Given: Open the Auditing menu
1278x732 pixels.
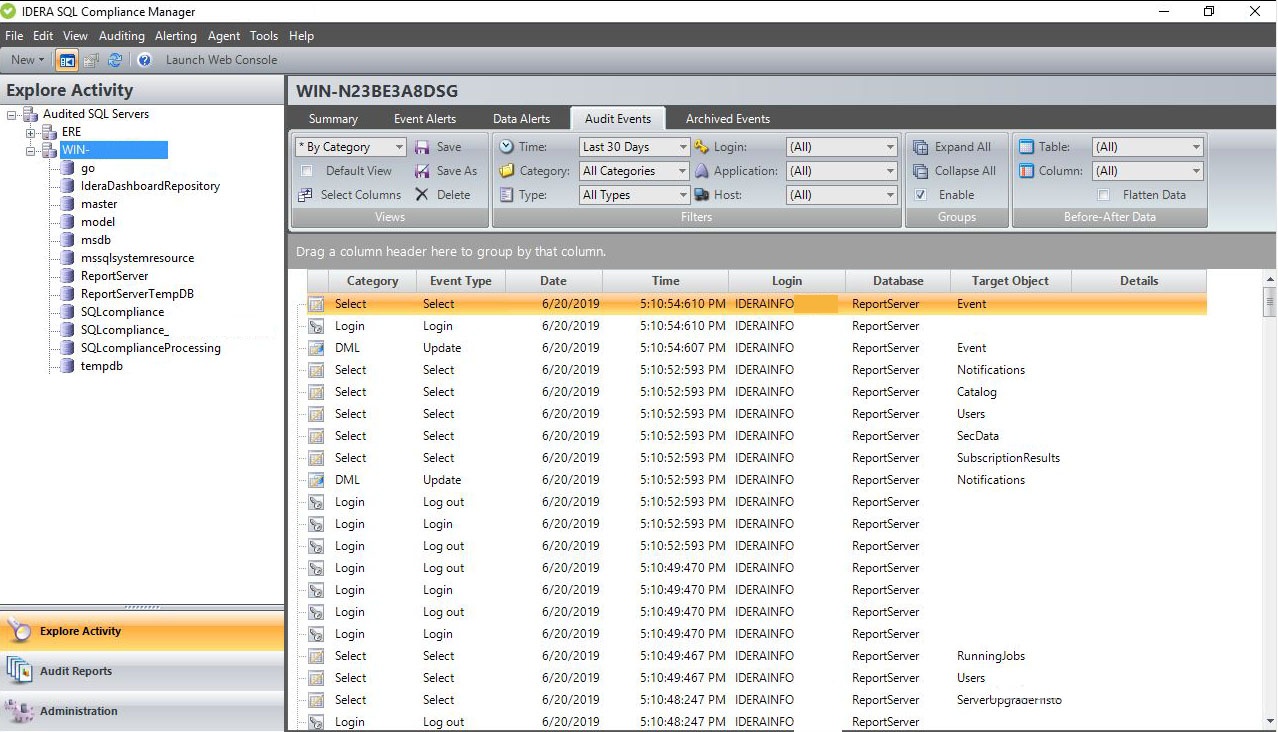Looking at the screenshot, I should point(121,36).
